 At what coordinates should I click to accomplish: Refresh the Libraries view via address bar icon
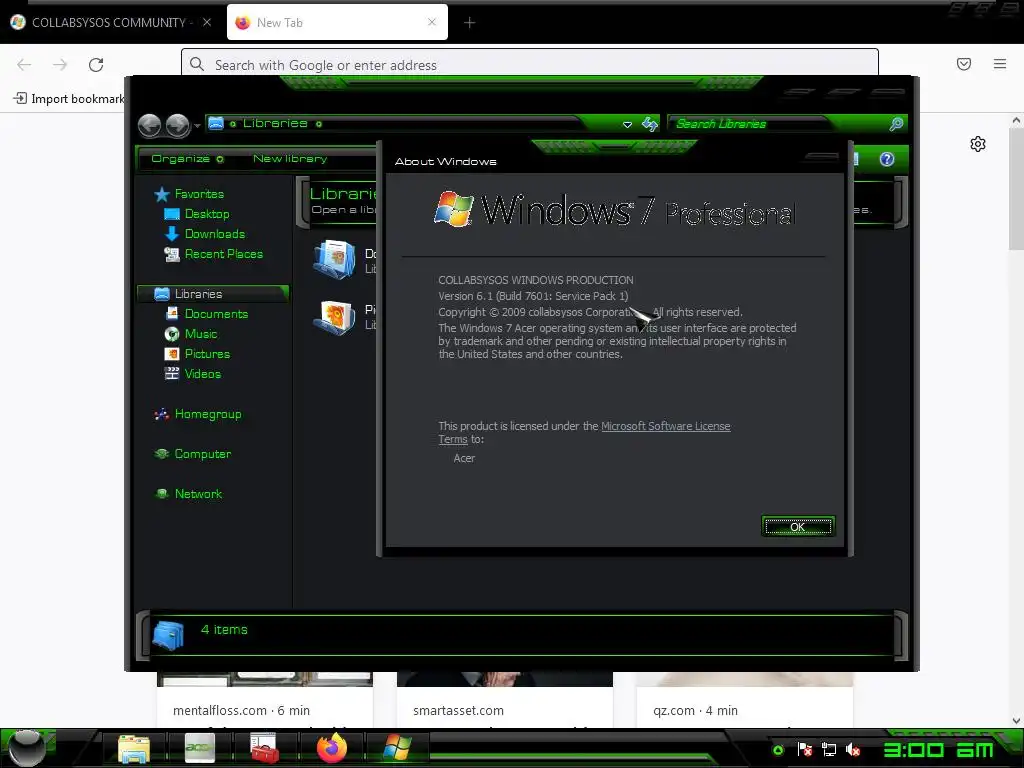click(x=649, y=123)
